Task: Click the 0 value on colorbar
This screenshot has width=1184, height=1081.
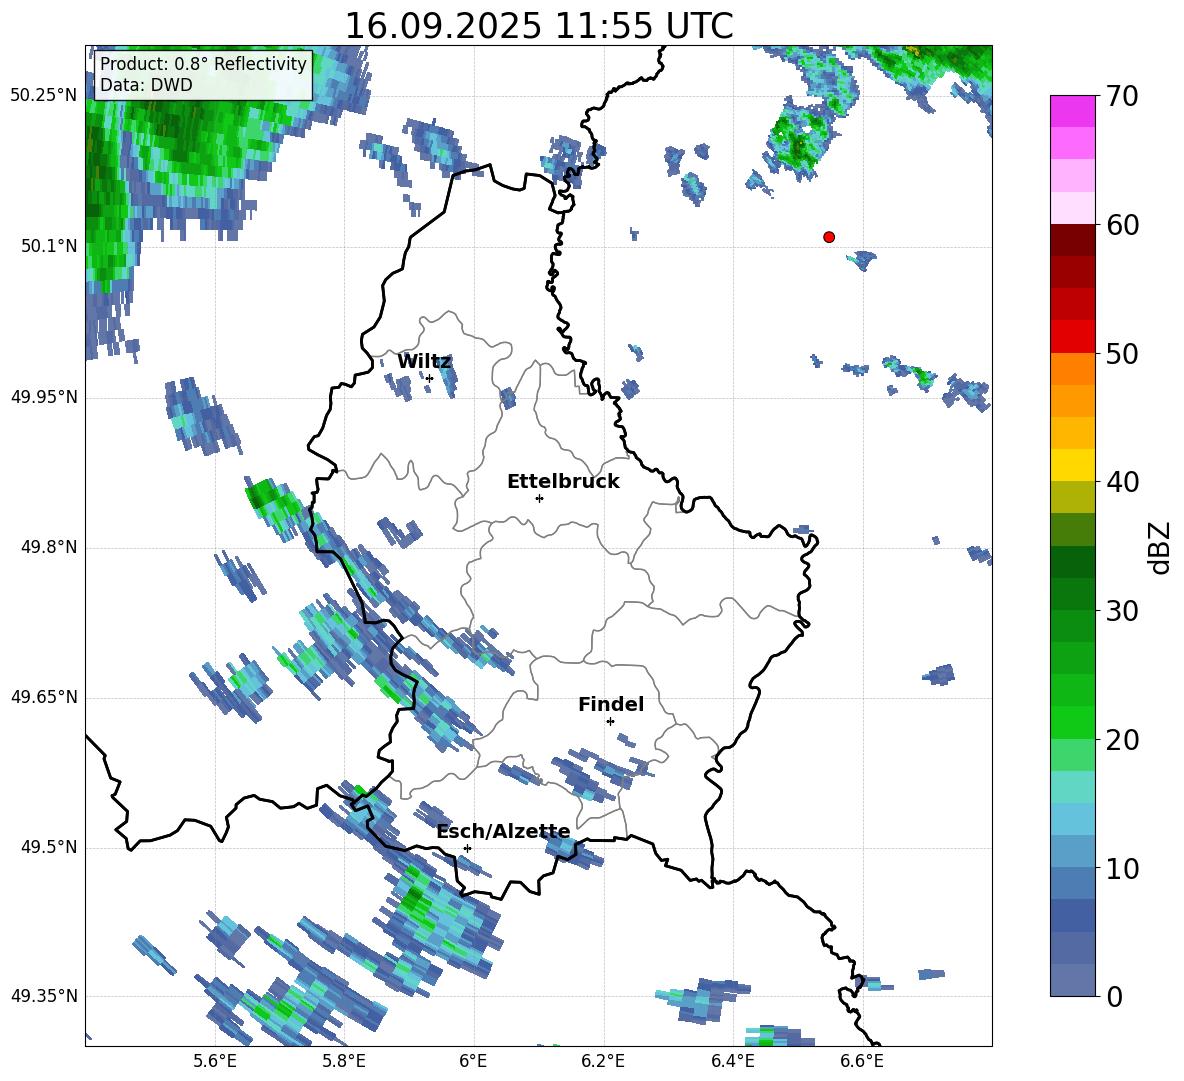Action: point(1115,997)
